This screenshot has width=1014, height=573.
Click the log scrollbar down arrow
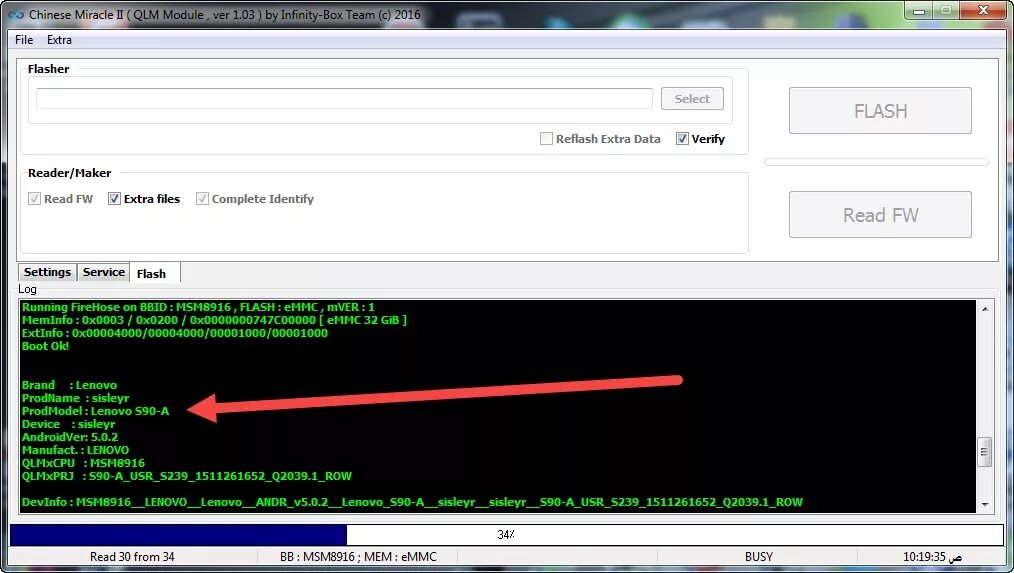point(984,504)
